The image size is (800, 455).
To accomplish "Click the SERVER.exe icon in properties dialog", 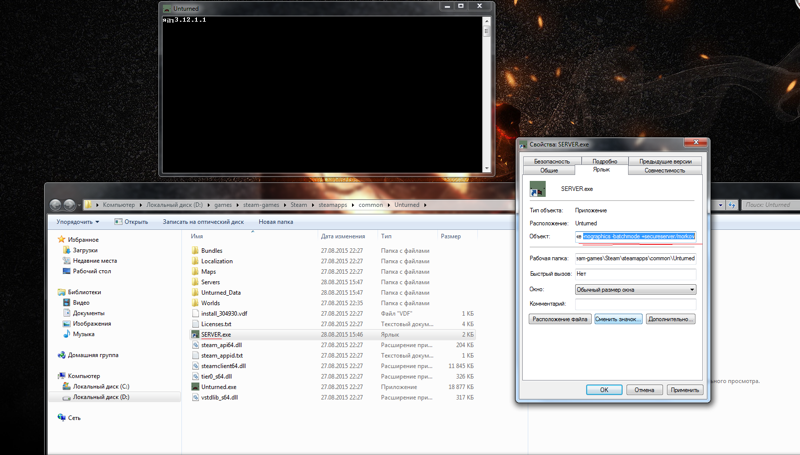I will coord(537,189).
